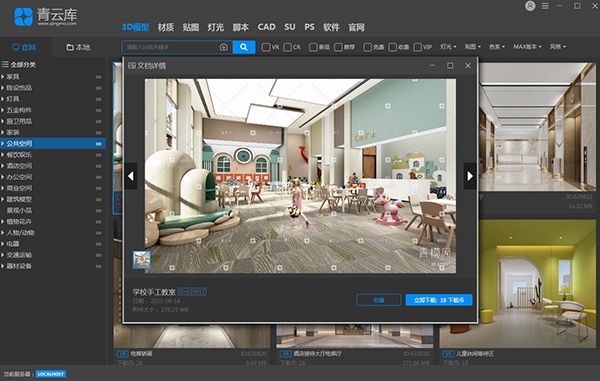Switch to the 本地 tab
600x381 pixels.
78,47
